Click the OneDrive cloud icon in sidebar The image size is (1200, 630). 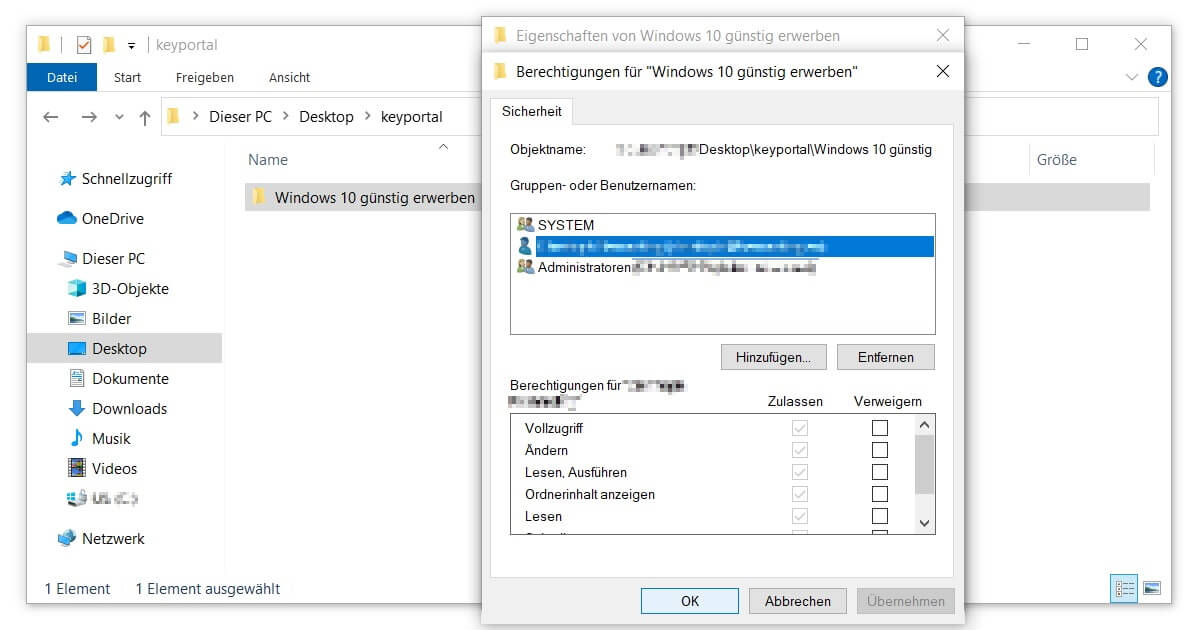click(x=67, y=218)
